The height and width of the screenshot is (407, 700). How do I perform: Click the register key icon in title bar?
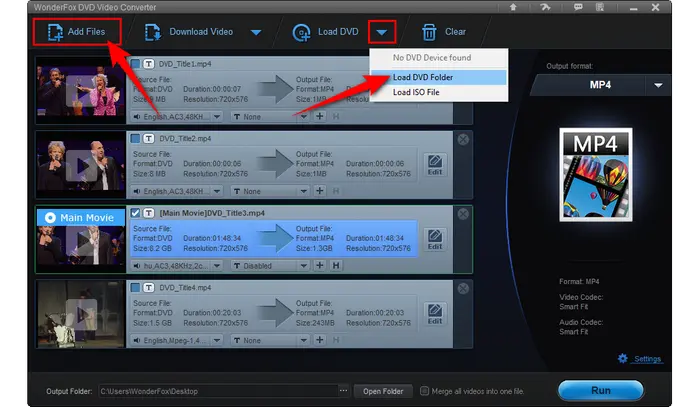tap(545, 7)
